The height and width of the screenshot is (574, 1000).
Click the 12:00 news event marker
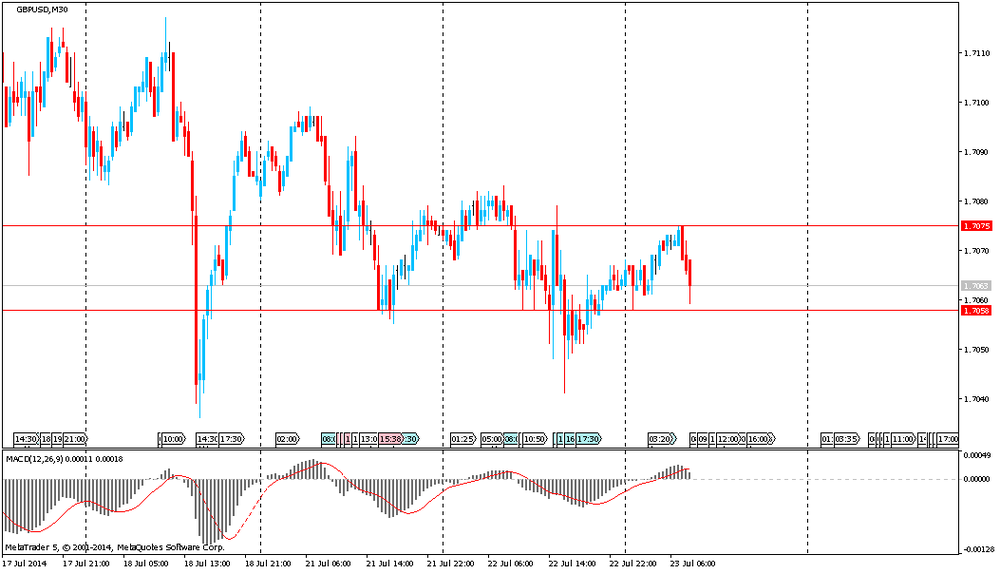(x=729, y=439)
